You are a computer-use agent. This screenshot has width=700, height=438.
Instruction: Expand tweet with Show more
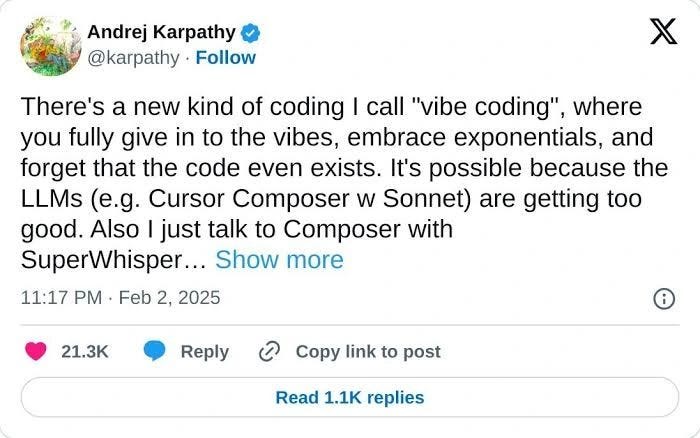279,259
